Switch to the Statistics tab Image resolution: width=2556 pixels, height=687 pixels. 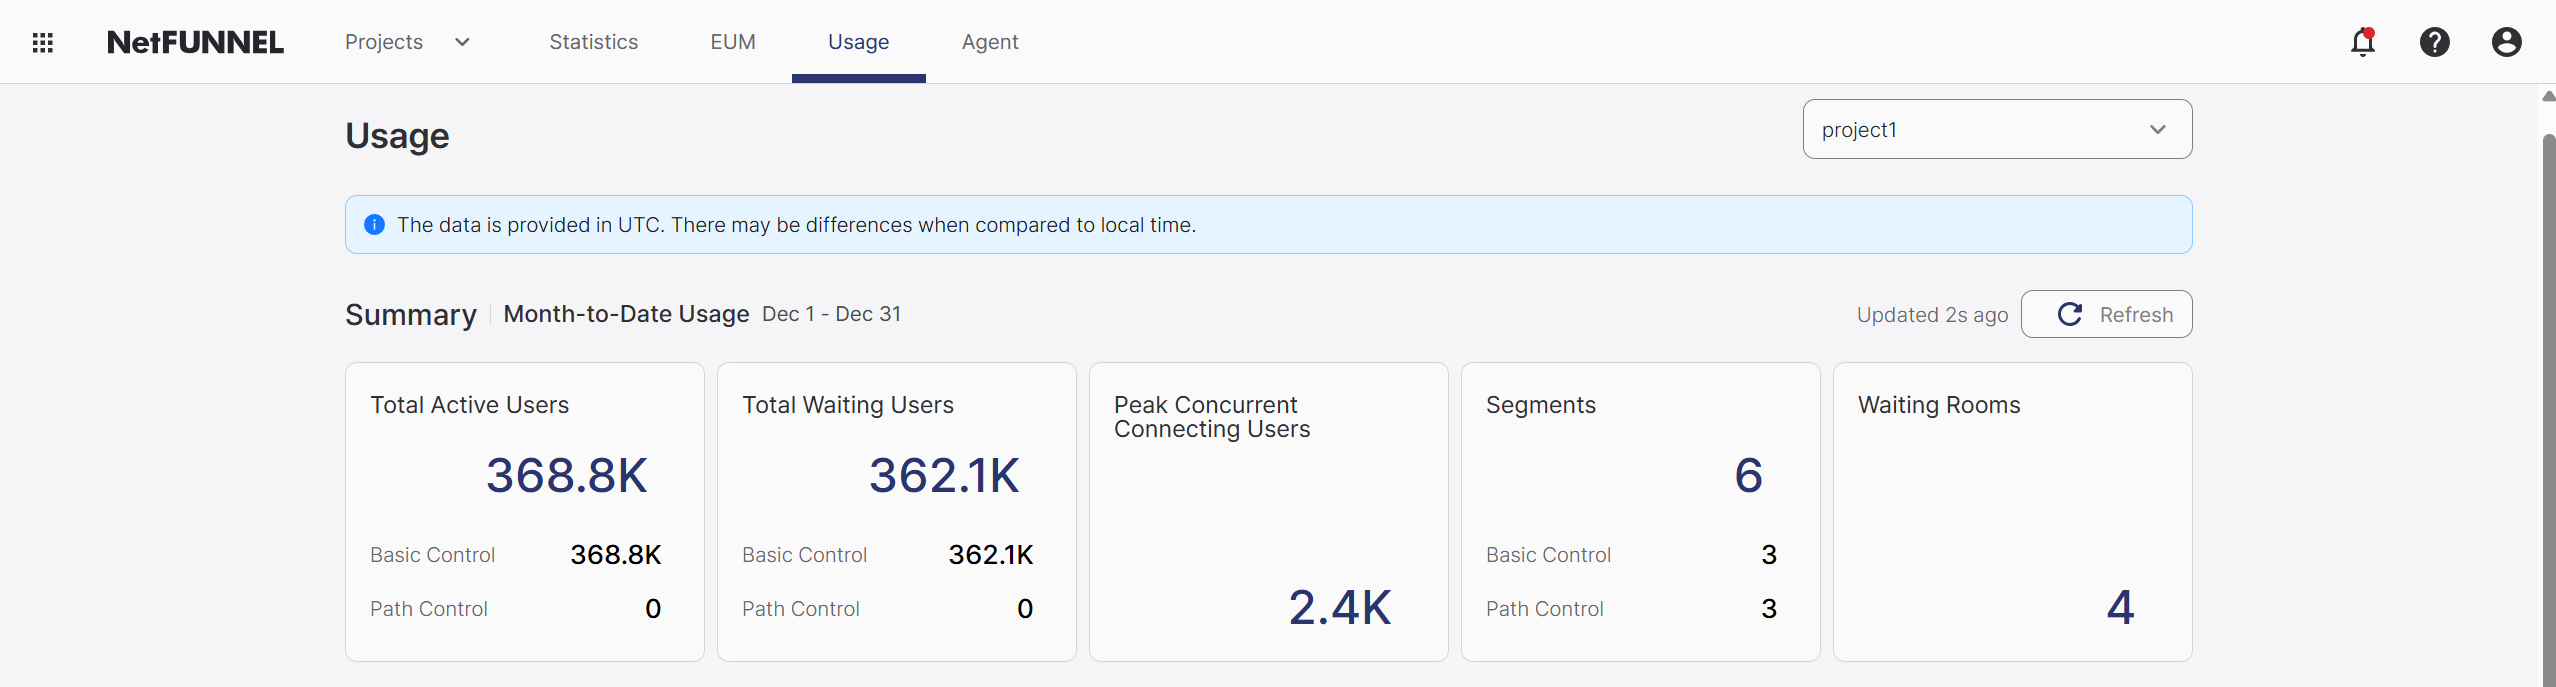[593, 42]
